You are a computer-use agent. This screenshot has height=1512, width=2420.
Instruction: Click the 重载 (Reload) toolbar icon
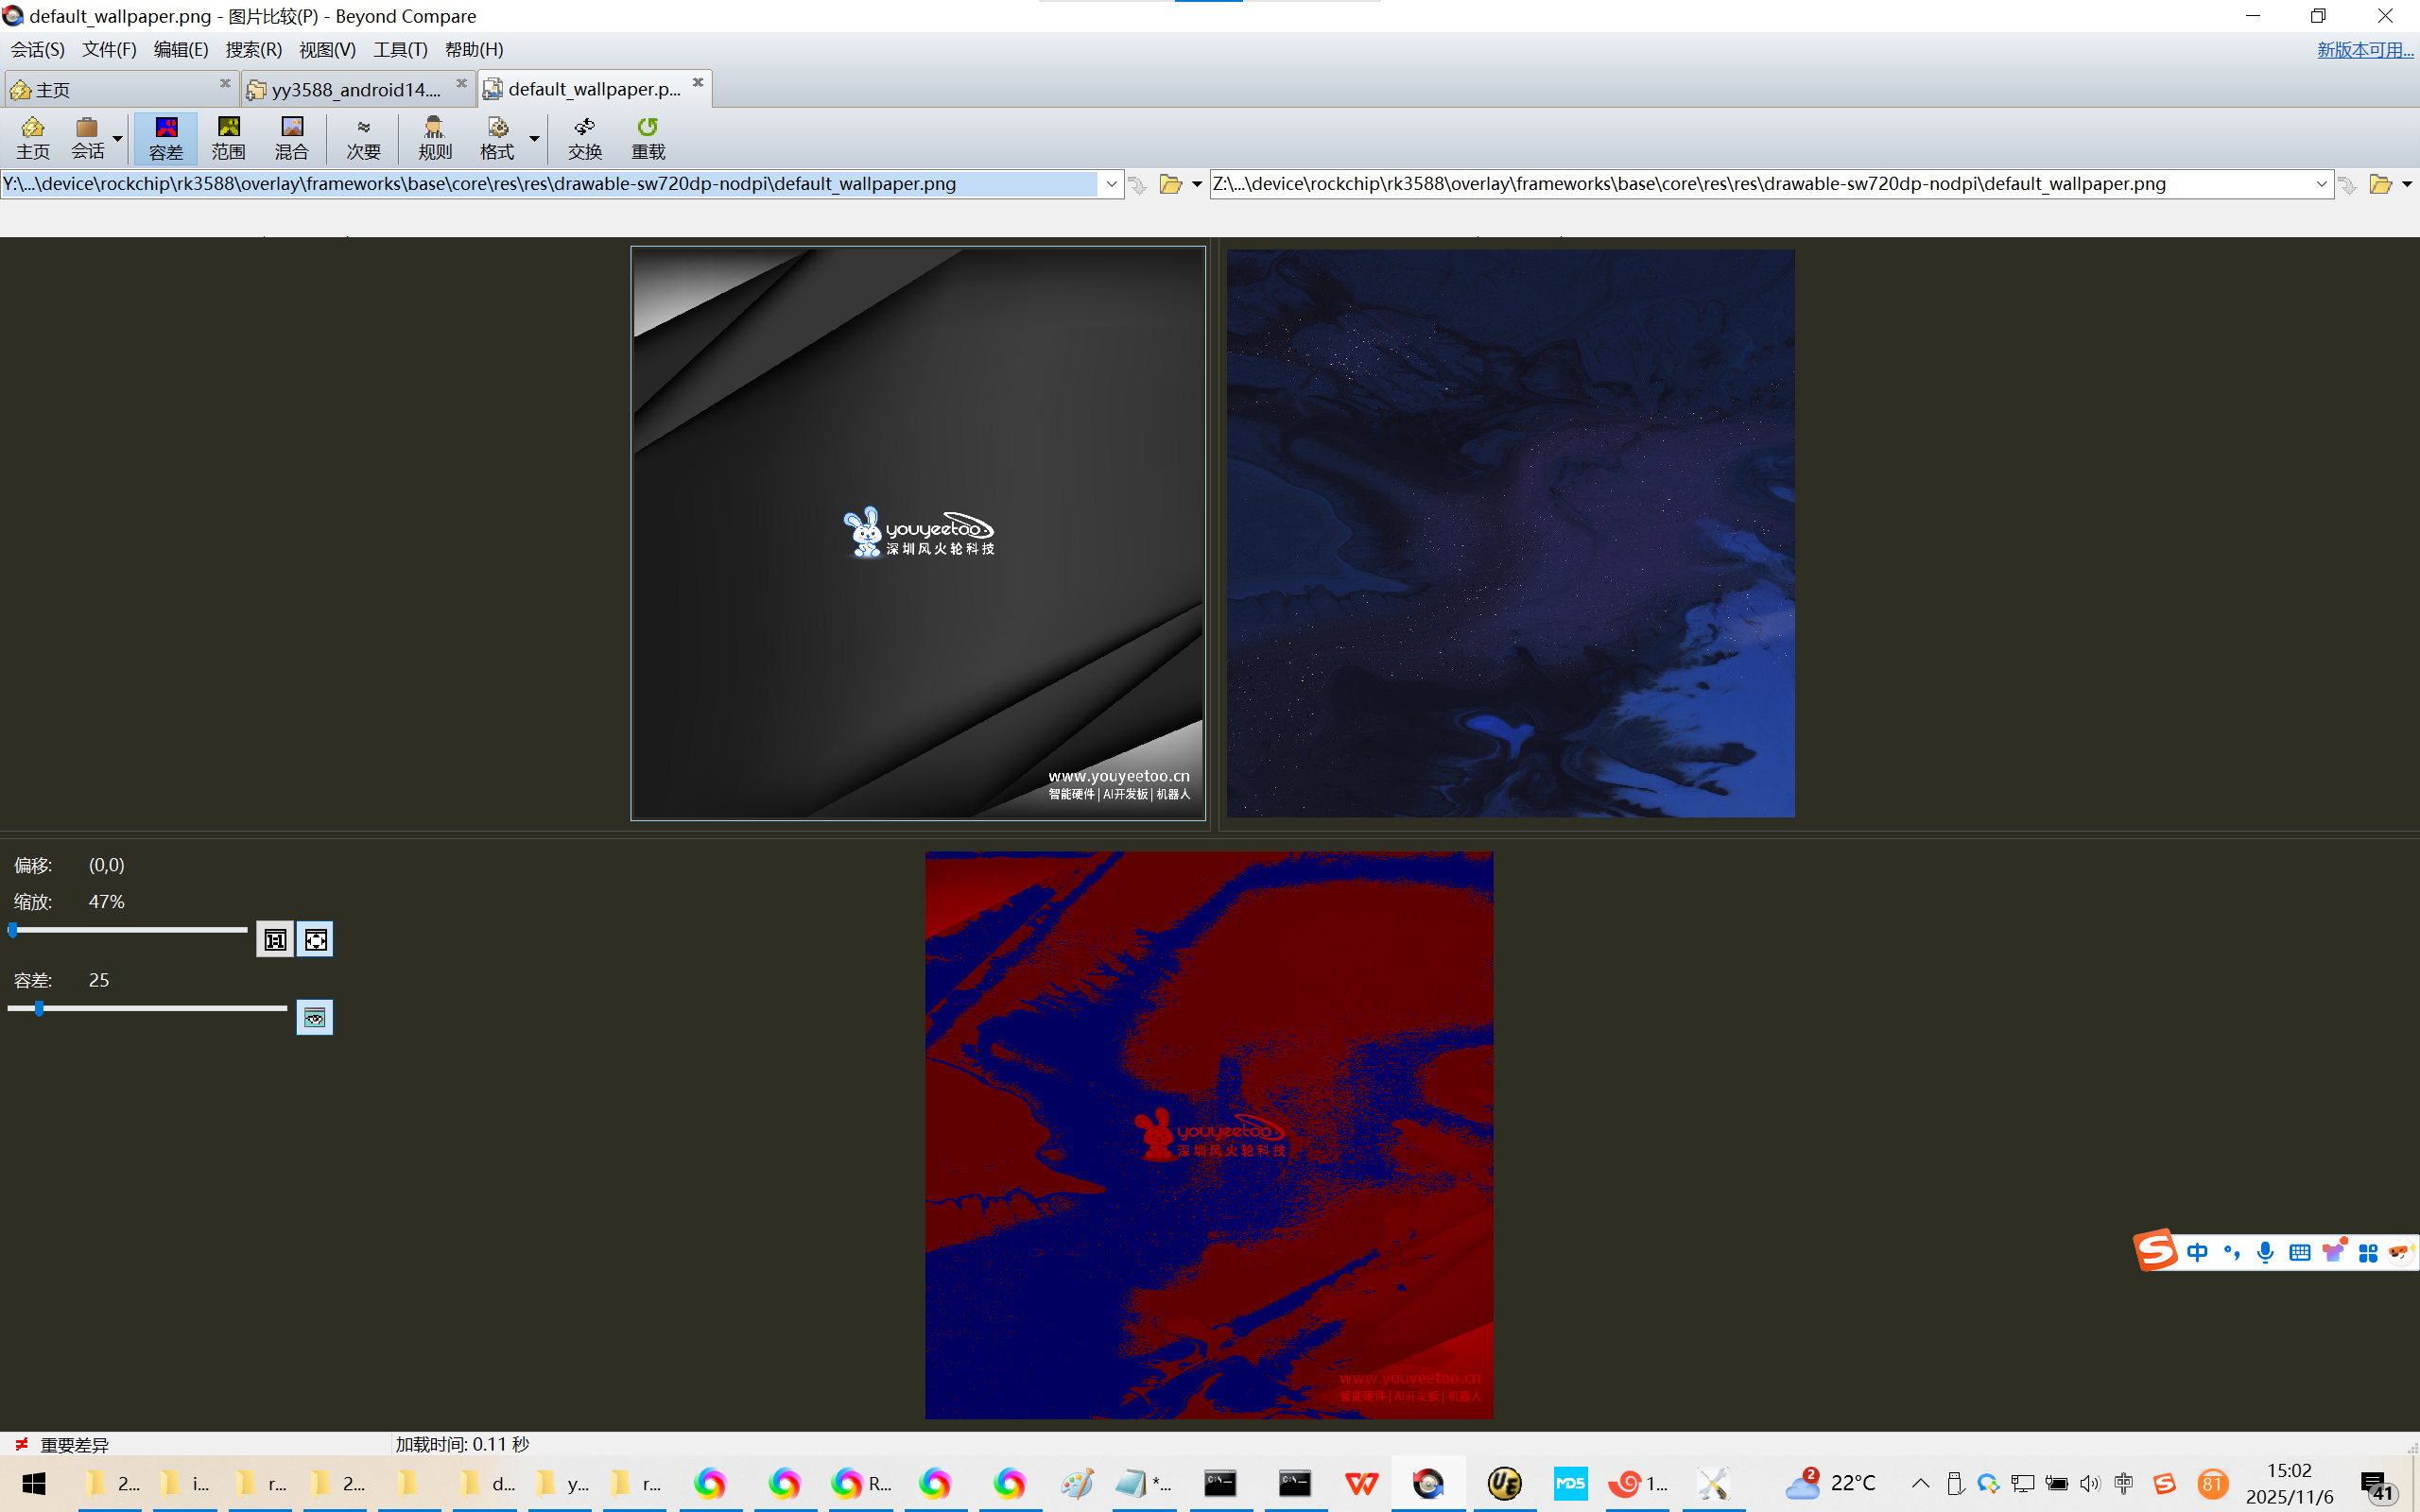pyautogui.click(x=647, y=137)
